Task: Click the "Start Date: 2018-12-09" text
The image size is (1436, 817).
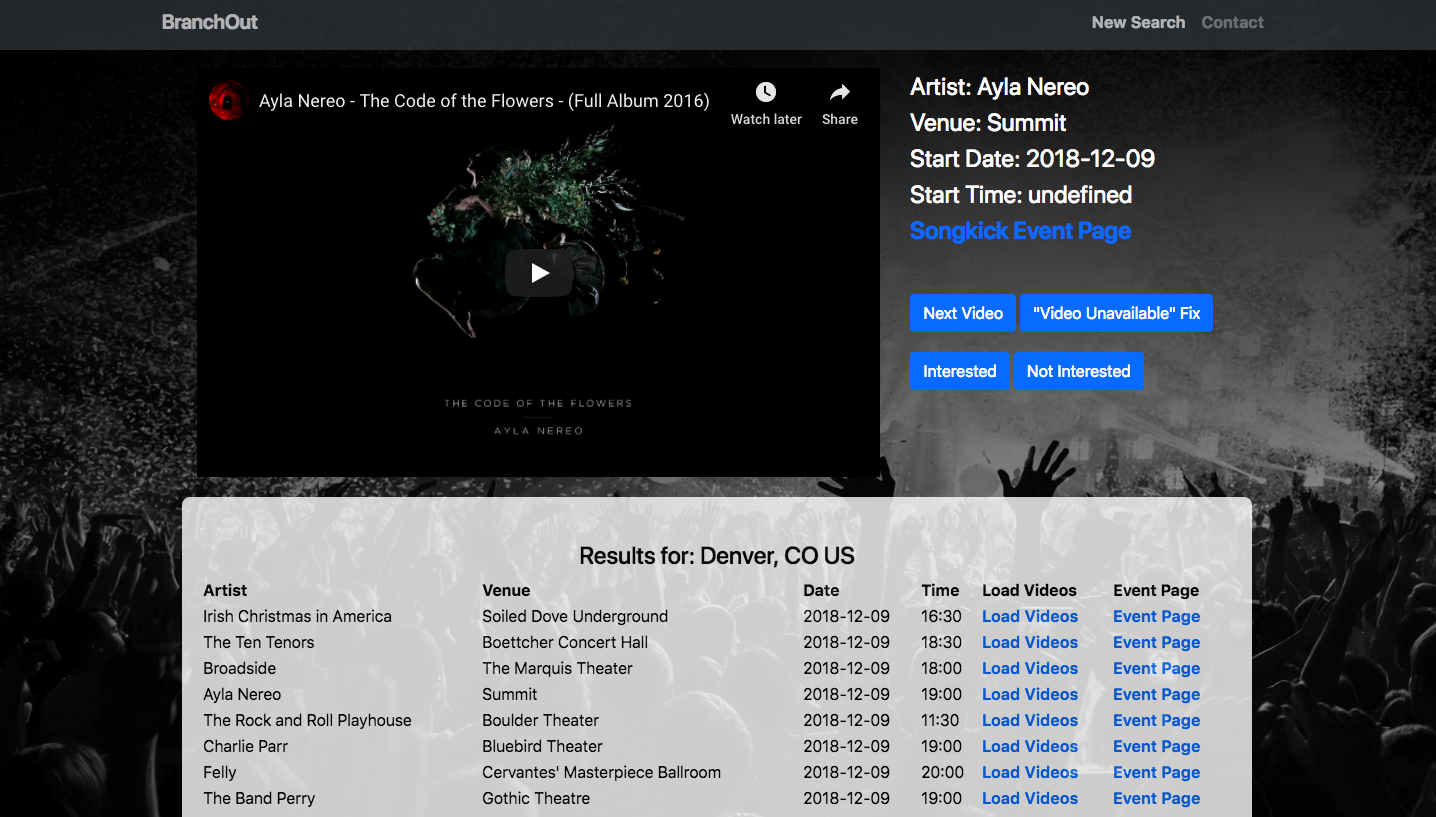Action: coord(1032,159)
